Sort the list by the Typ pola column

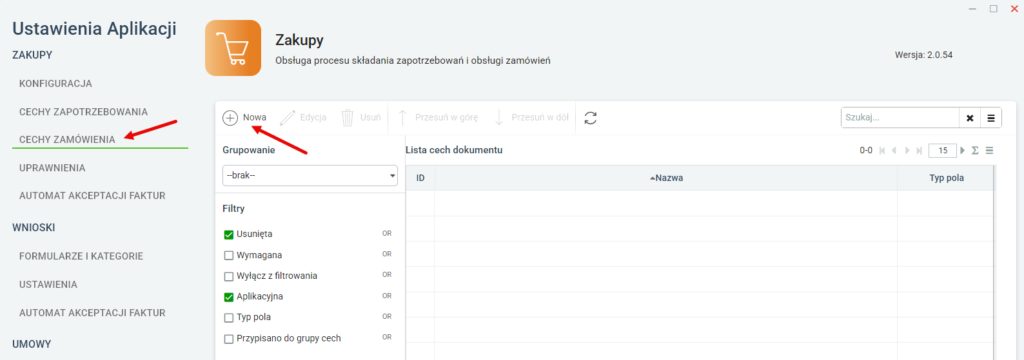[x=946, y=178]
